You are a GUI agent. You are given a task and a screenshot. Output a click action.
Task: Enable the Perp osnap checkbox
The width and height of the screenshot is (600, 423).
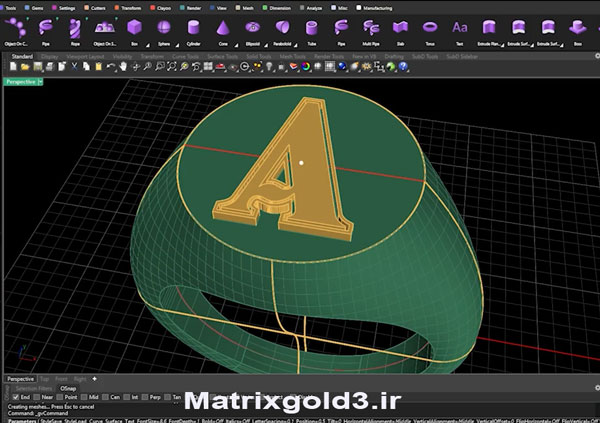pyautogui.click(x=145, y=397)
